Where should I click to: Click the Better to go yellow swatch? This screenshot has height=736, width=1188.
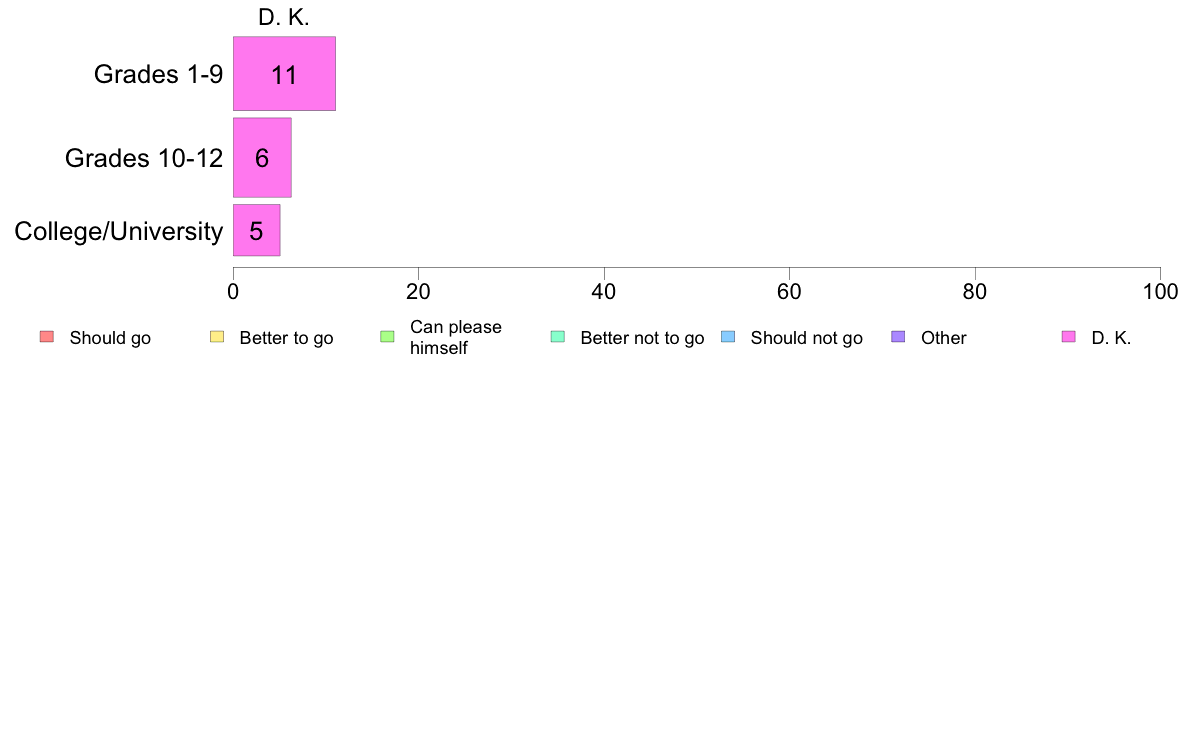pyautogui.click(x=217, y=337)
